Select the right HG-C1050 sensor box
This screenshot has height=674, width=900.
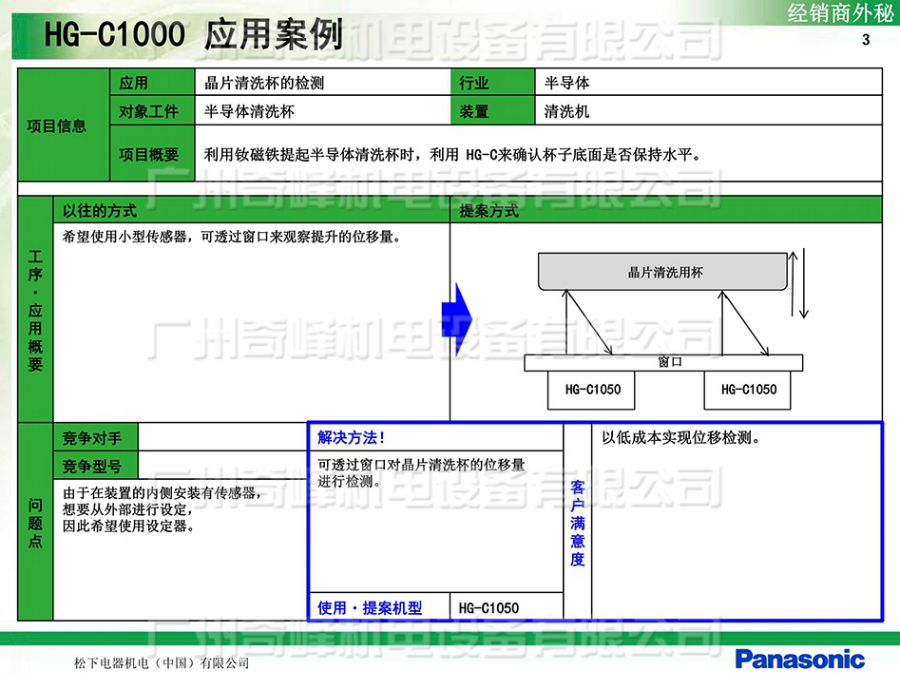coord(747,389)
